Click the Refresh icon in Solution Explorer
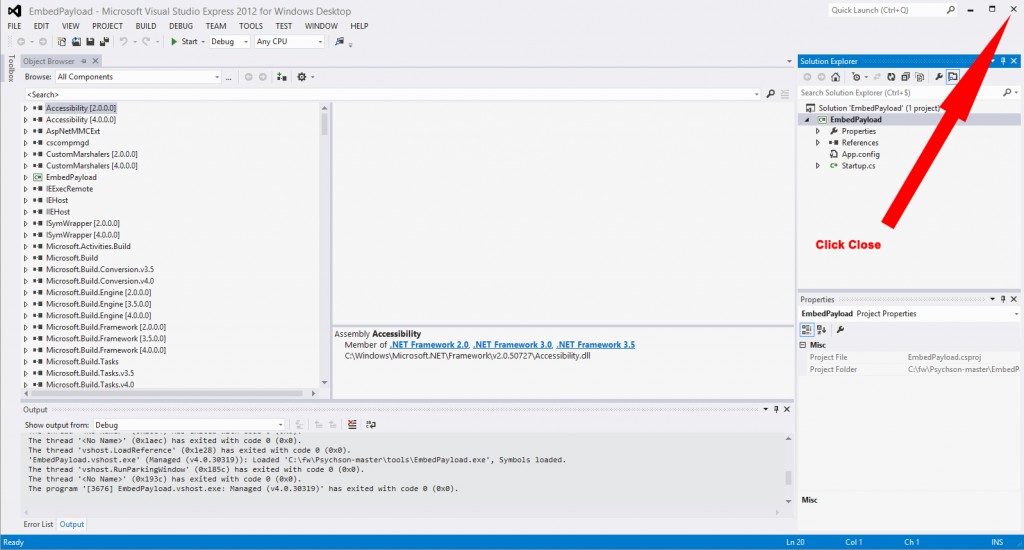 tap(891, 77)
